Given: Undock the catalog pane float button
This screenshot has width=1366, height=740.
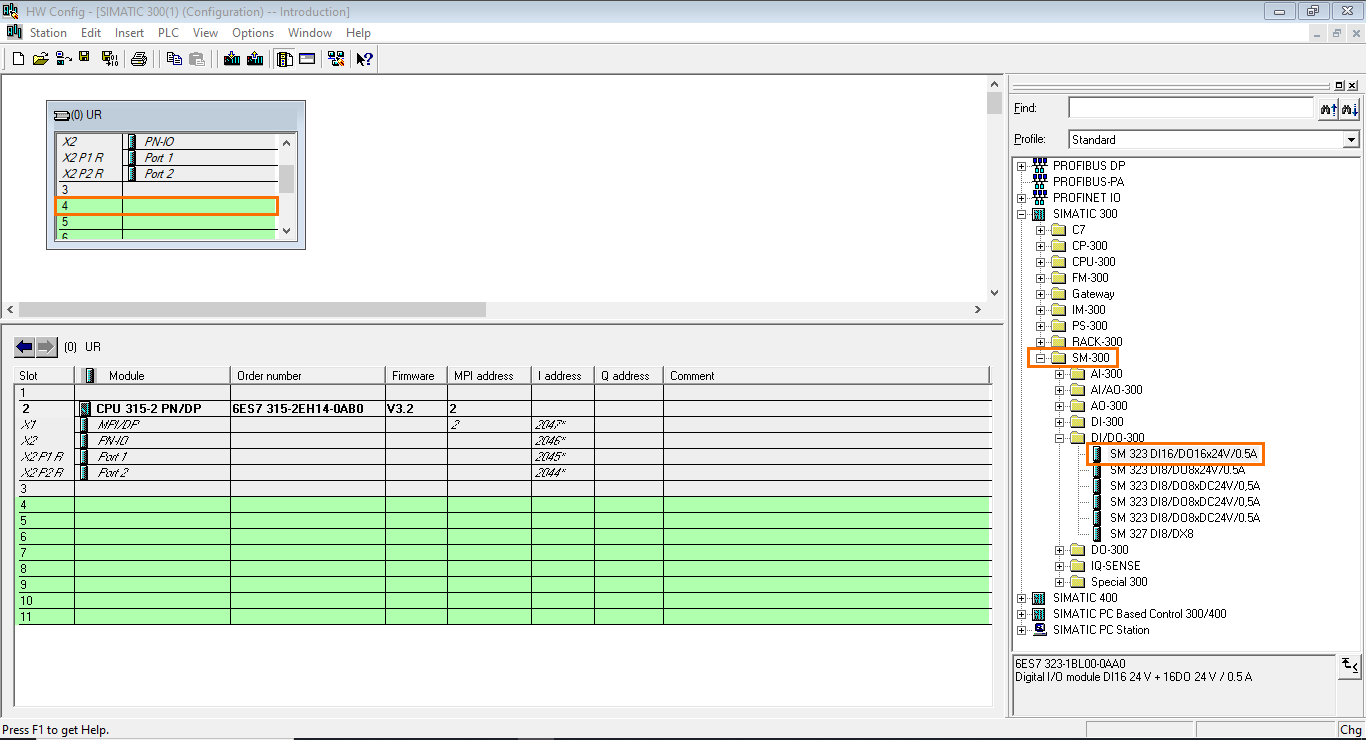Looking at the screenshot, I should tap(1340, 86).
